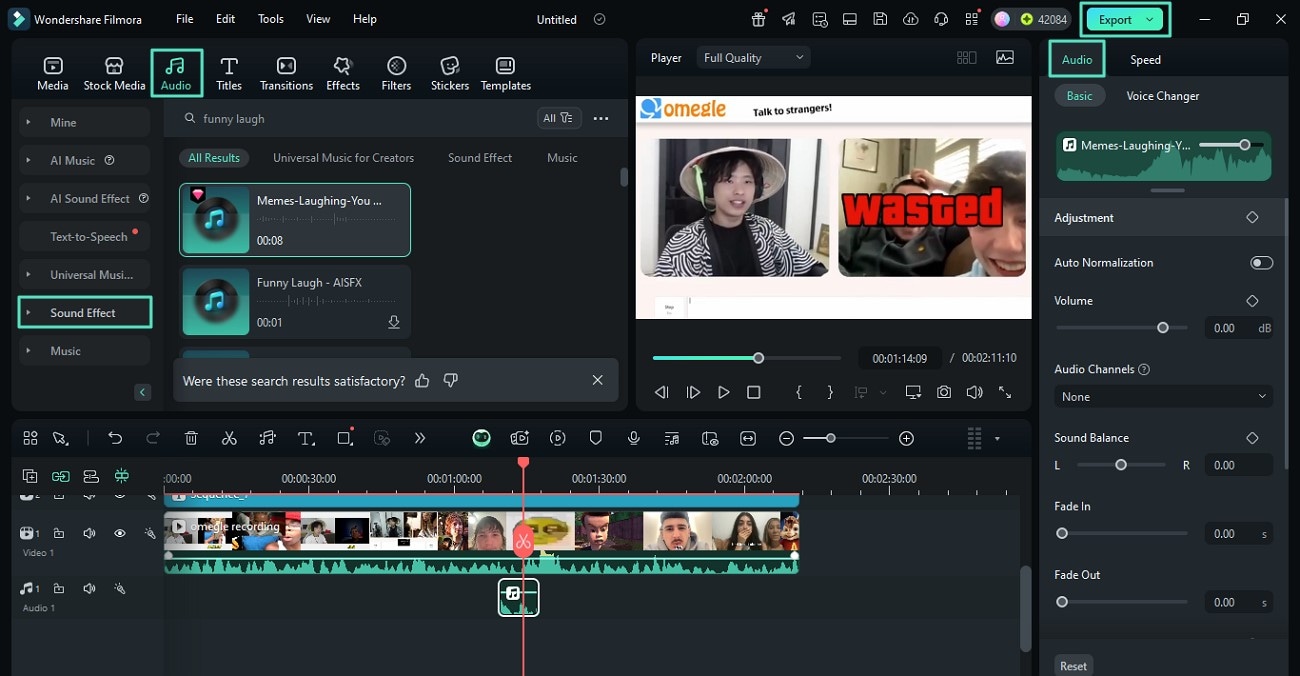Zoom out timeline with minus icon
Viewport: 1300px width, 676px height.
point(786,438)
